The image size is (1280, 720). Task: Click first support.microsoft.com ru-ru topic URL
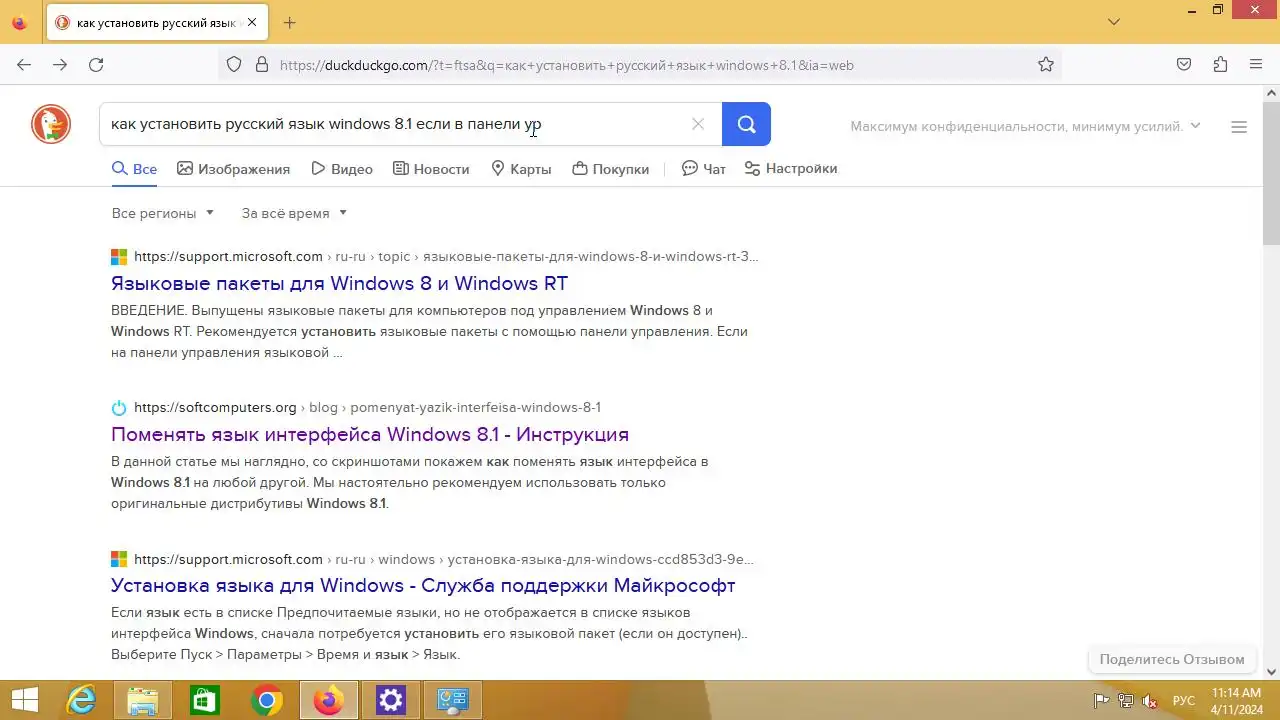446,256
